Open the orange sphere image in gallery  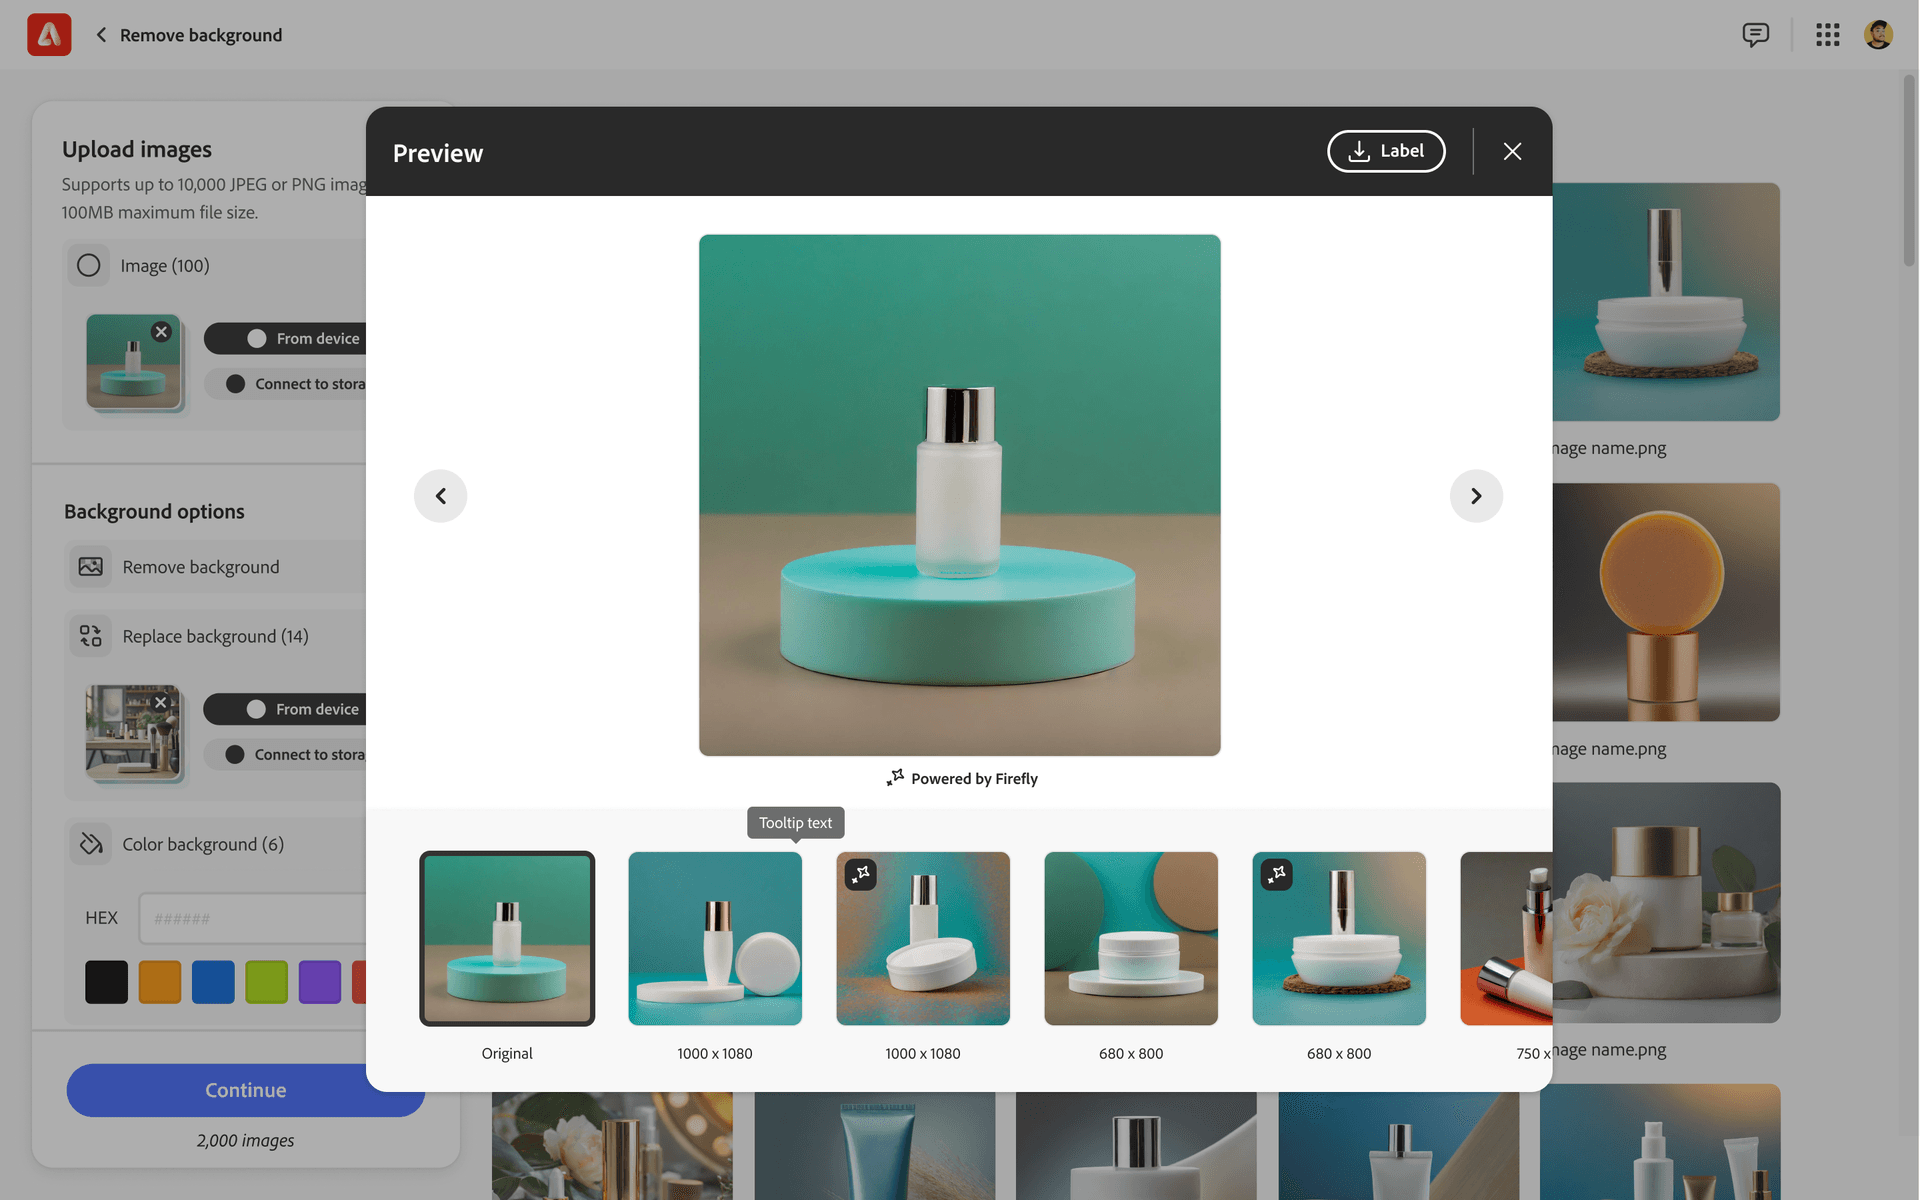point(1666,602)
